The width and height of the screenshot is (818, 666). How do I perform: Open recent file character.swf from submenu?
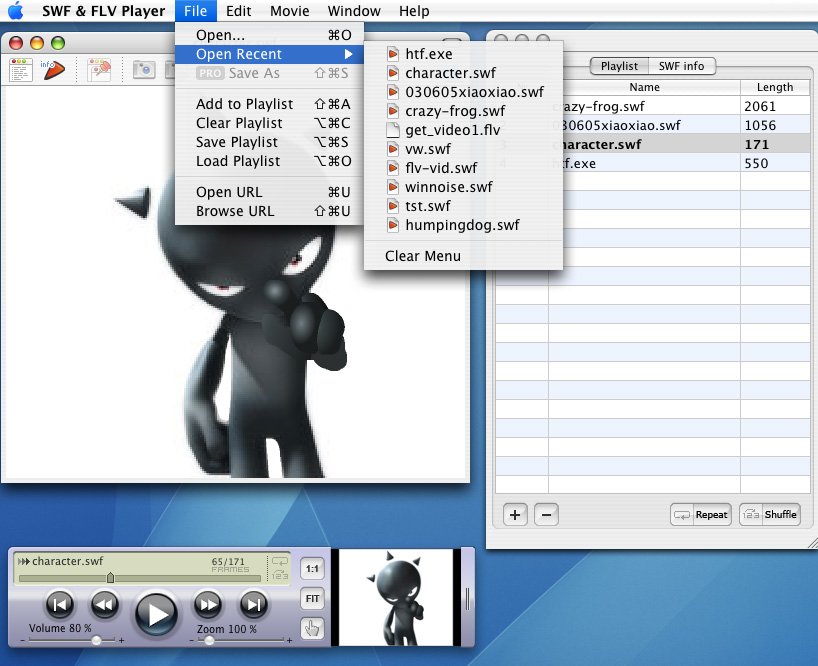[463, 73]
